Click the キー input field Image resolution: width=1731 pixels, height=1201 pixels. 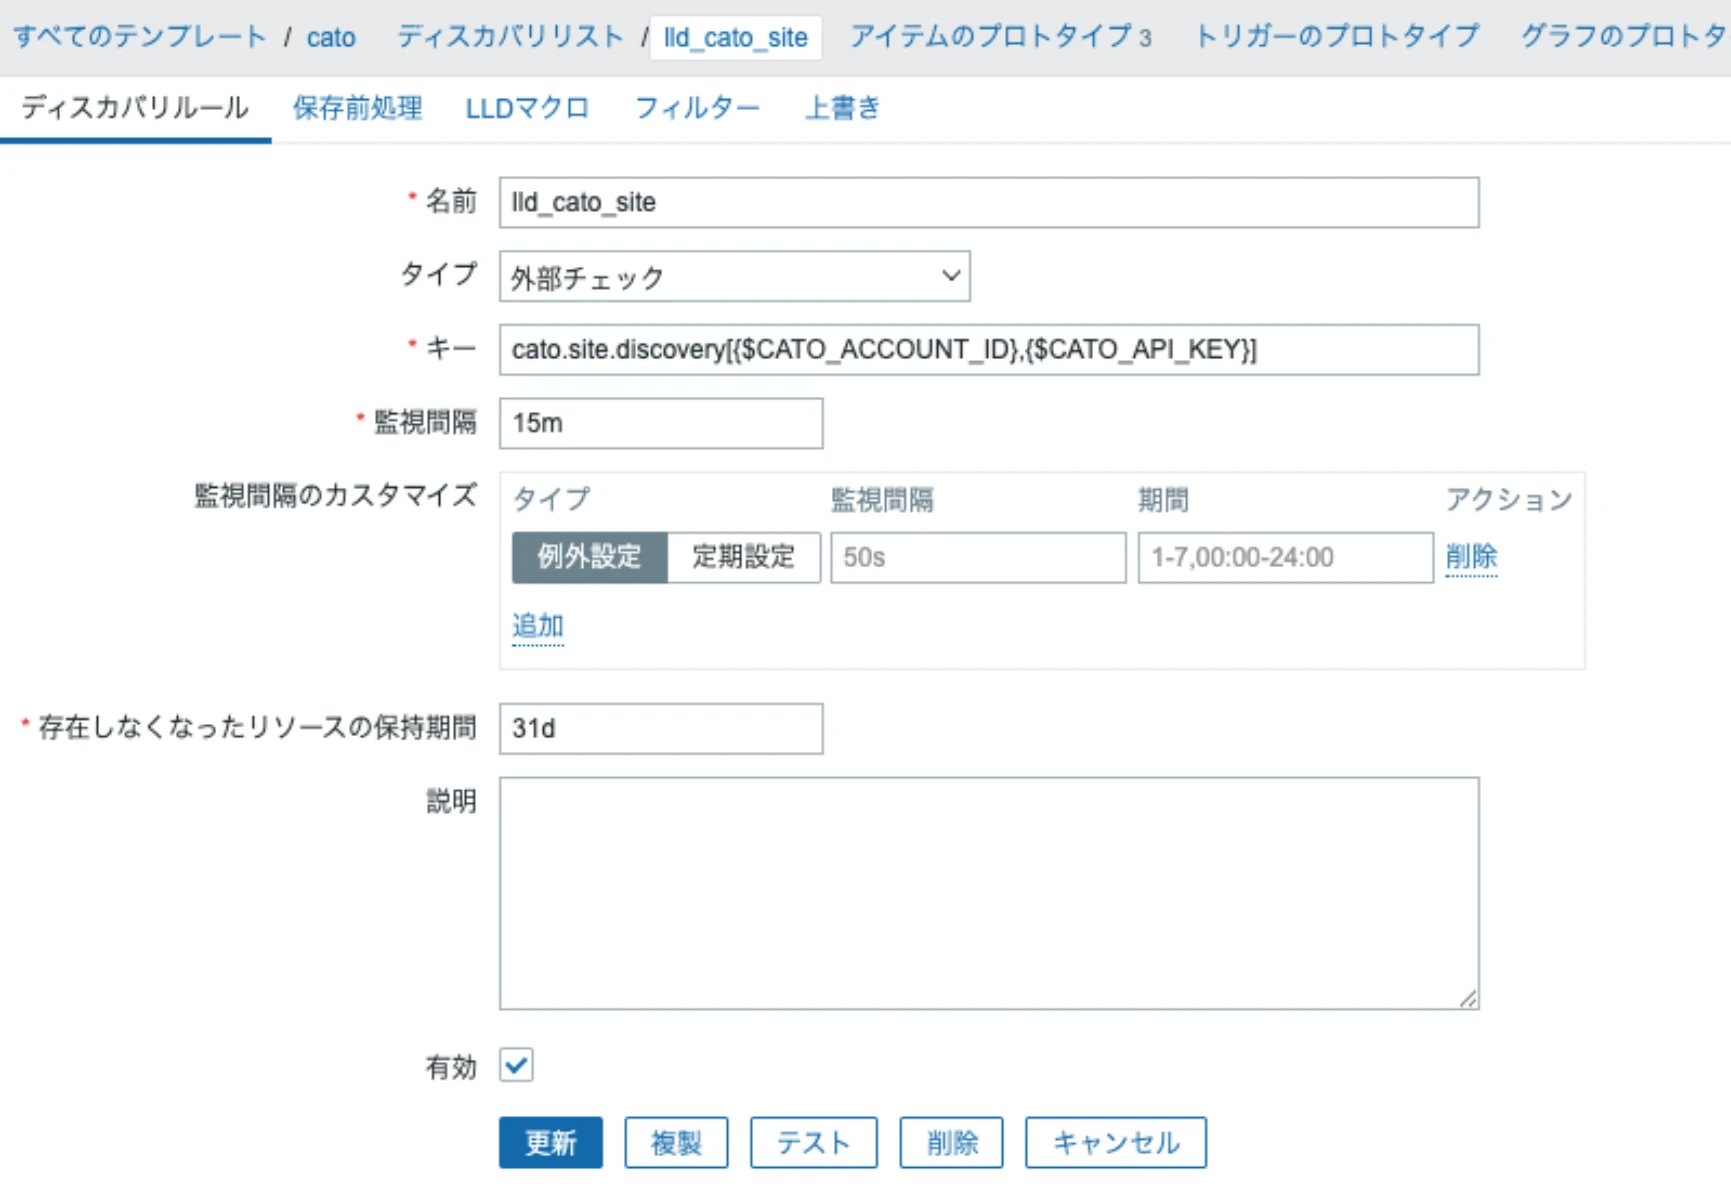(988, 350)
